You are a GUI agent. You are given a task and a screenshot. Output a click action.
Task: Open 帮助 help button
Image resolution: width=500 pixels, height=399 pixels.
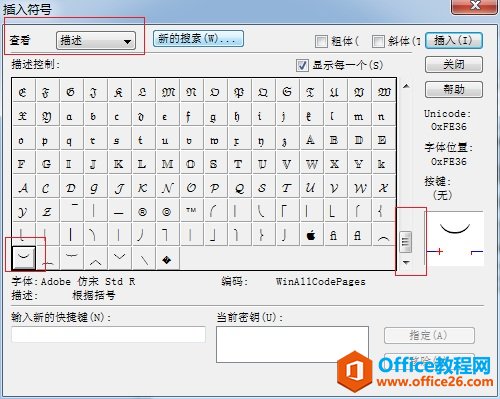(x=454, y=89)
